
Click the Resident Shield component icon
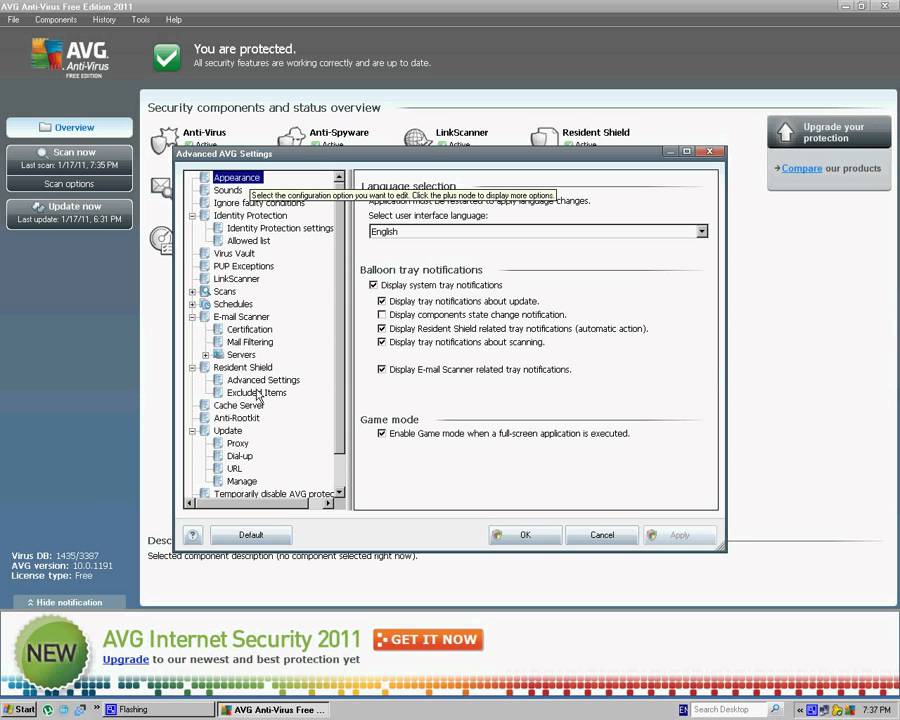click(544, 137)
